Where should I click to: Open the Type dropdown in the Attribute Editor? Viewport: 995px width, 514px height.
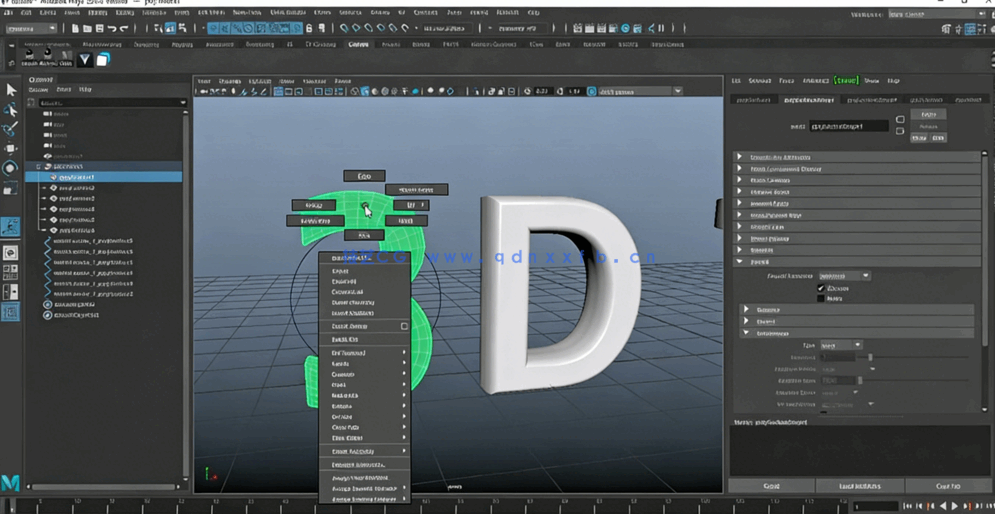840,345
